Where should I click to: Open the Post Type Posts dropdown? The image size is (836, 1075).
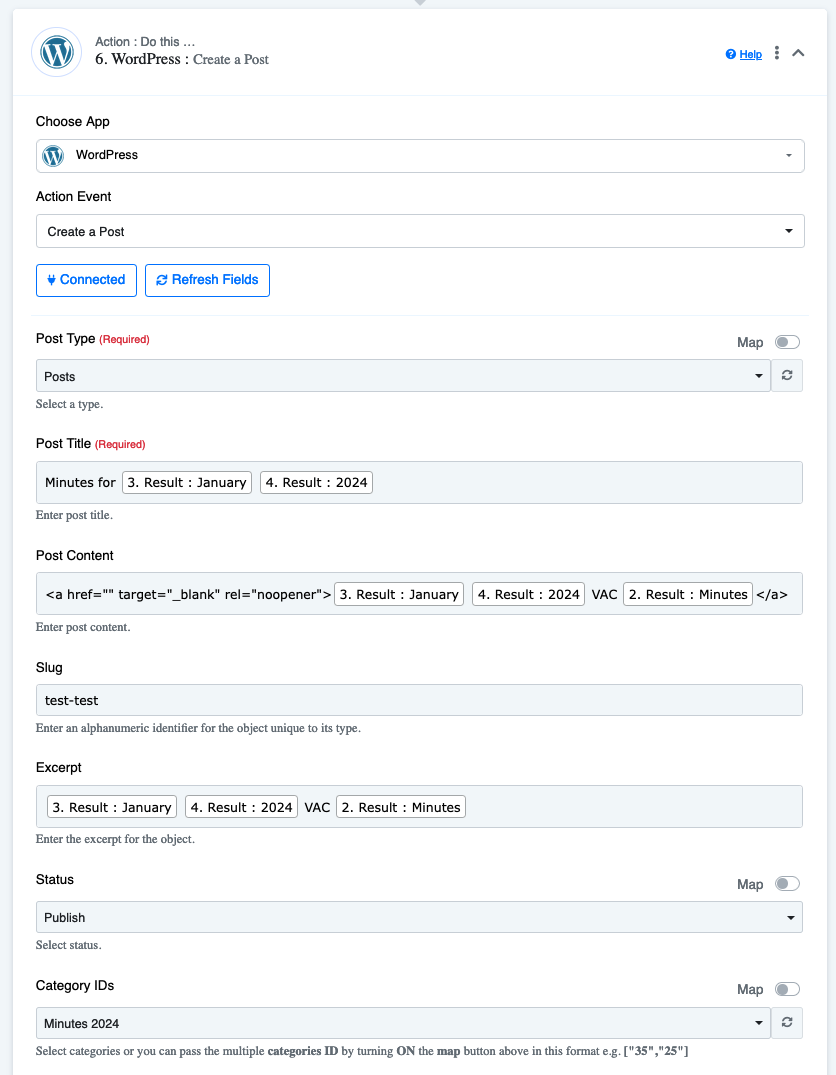tap(403, 376)
